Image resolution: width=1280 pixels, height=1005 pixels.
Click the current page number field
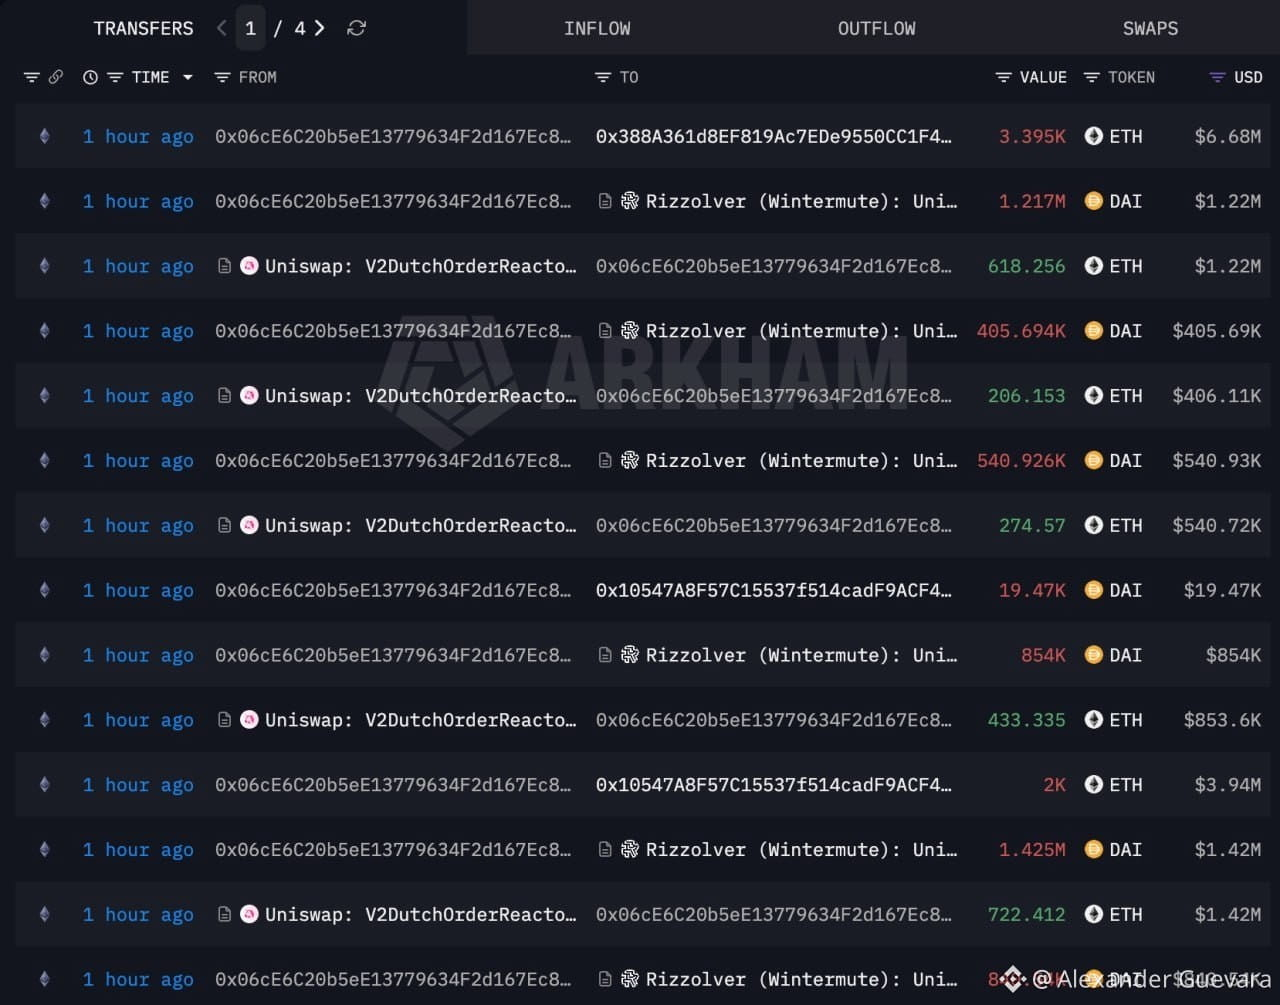[x=250, y=28]
